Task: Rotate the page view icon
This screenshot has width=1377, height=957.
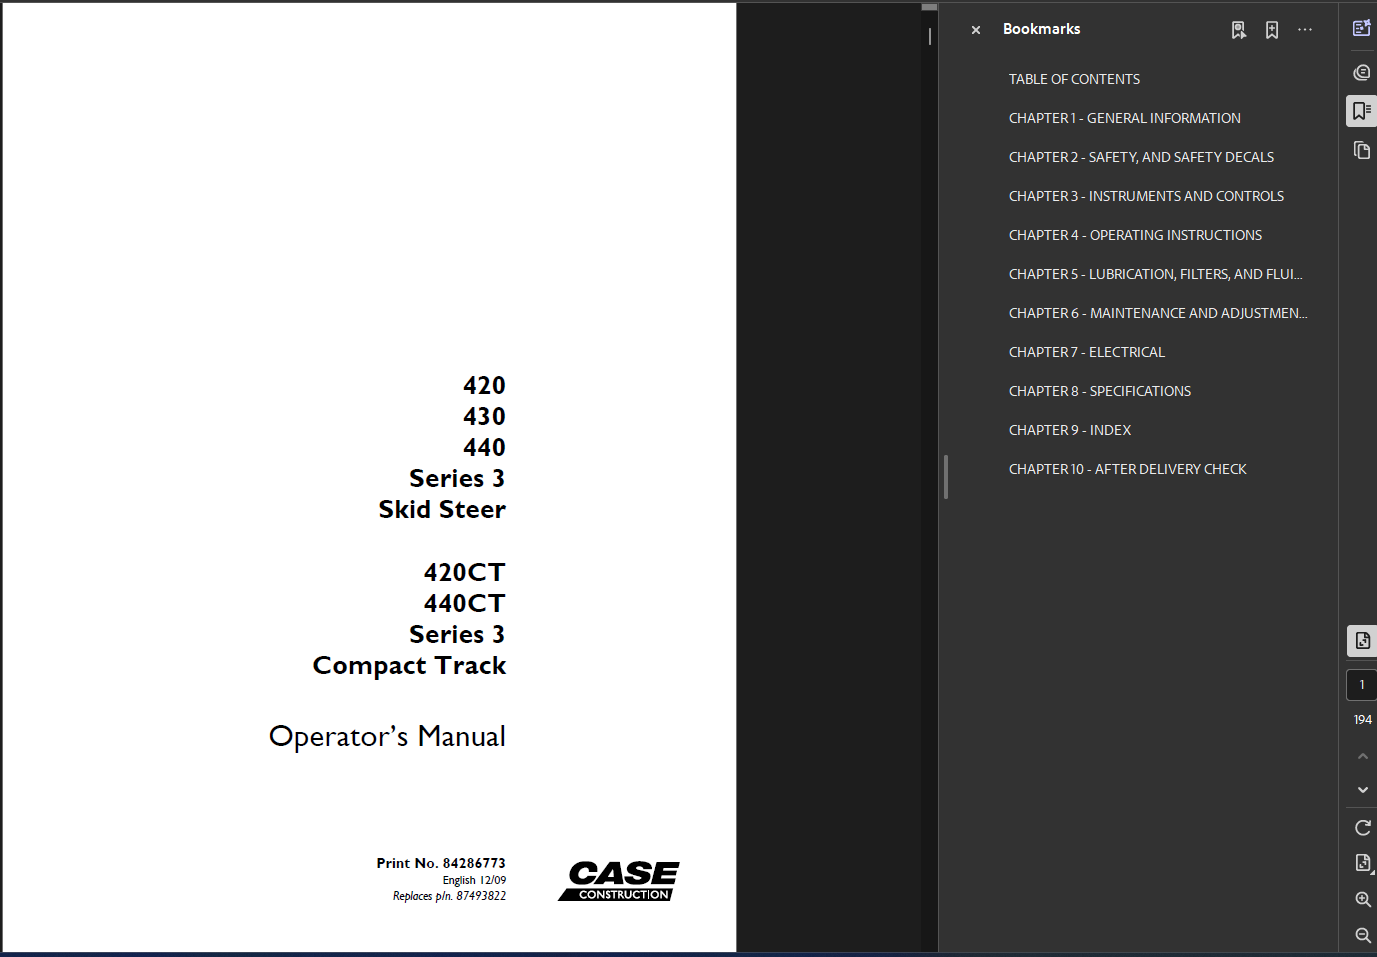Action: pyautogui.click(x=1363, y=828)
